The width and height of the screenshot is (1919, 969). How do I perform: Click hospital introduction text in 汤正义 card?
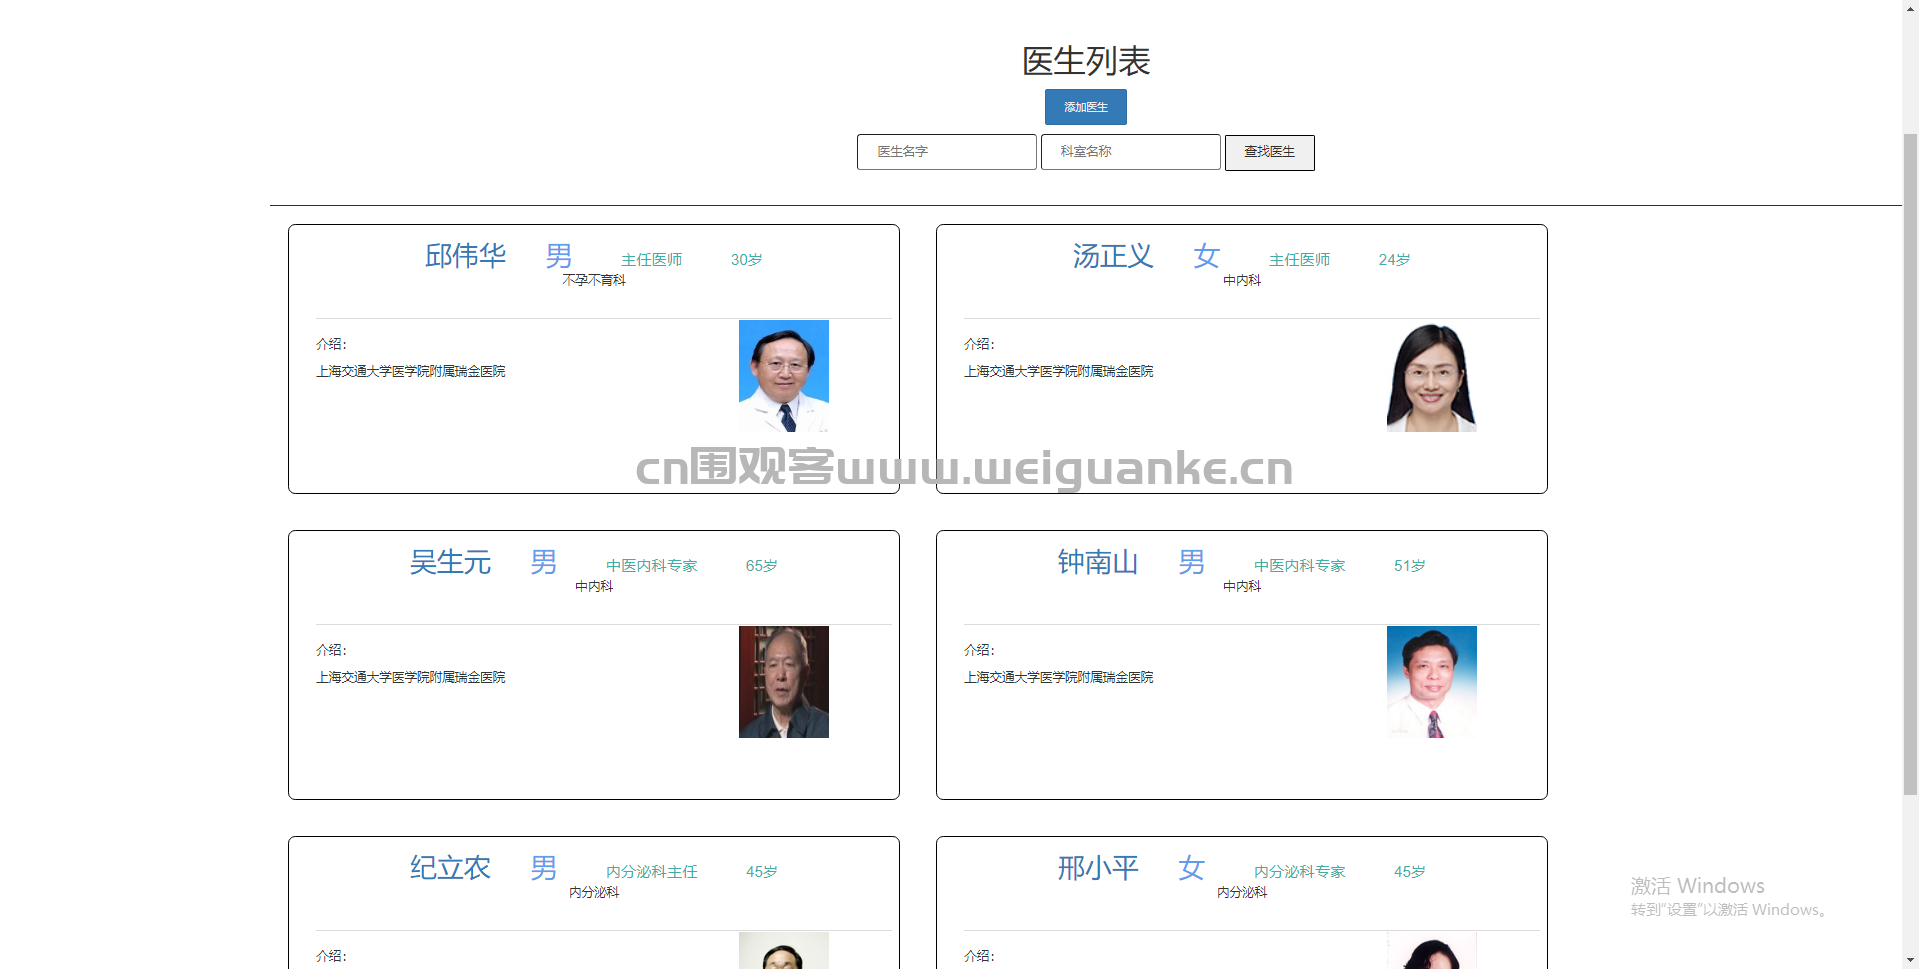pyautogui.click(x=1059, y=371)
